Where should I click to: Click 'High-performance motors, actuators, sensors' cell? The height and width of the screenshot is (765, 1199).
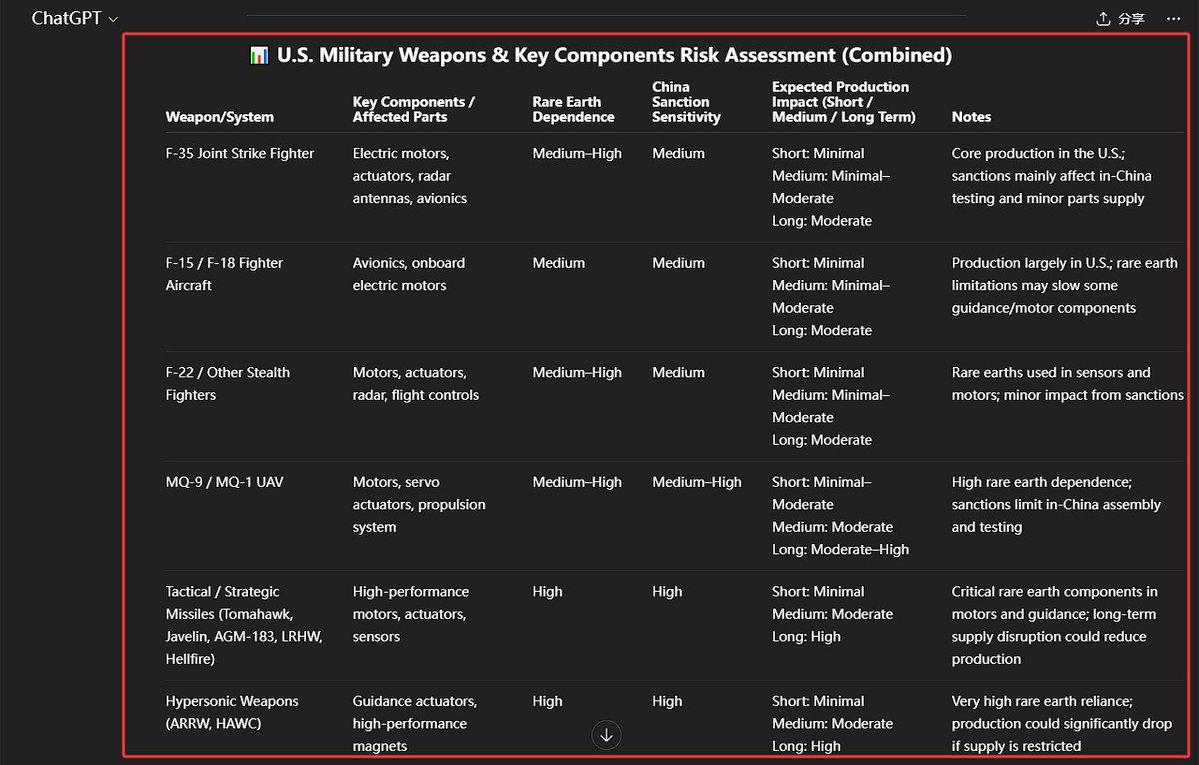coord(411,614)
